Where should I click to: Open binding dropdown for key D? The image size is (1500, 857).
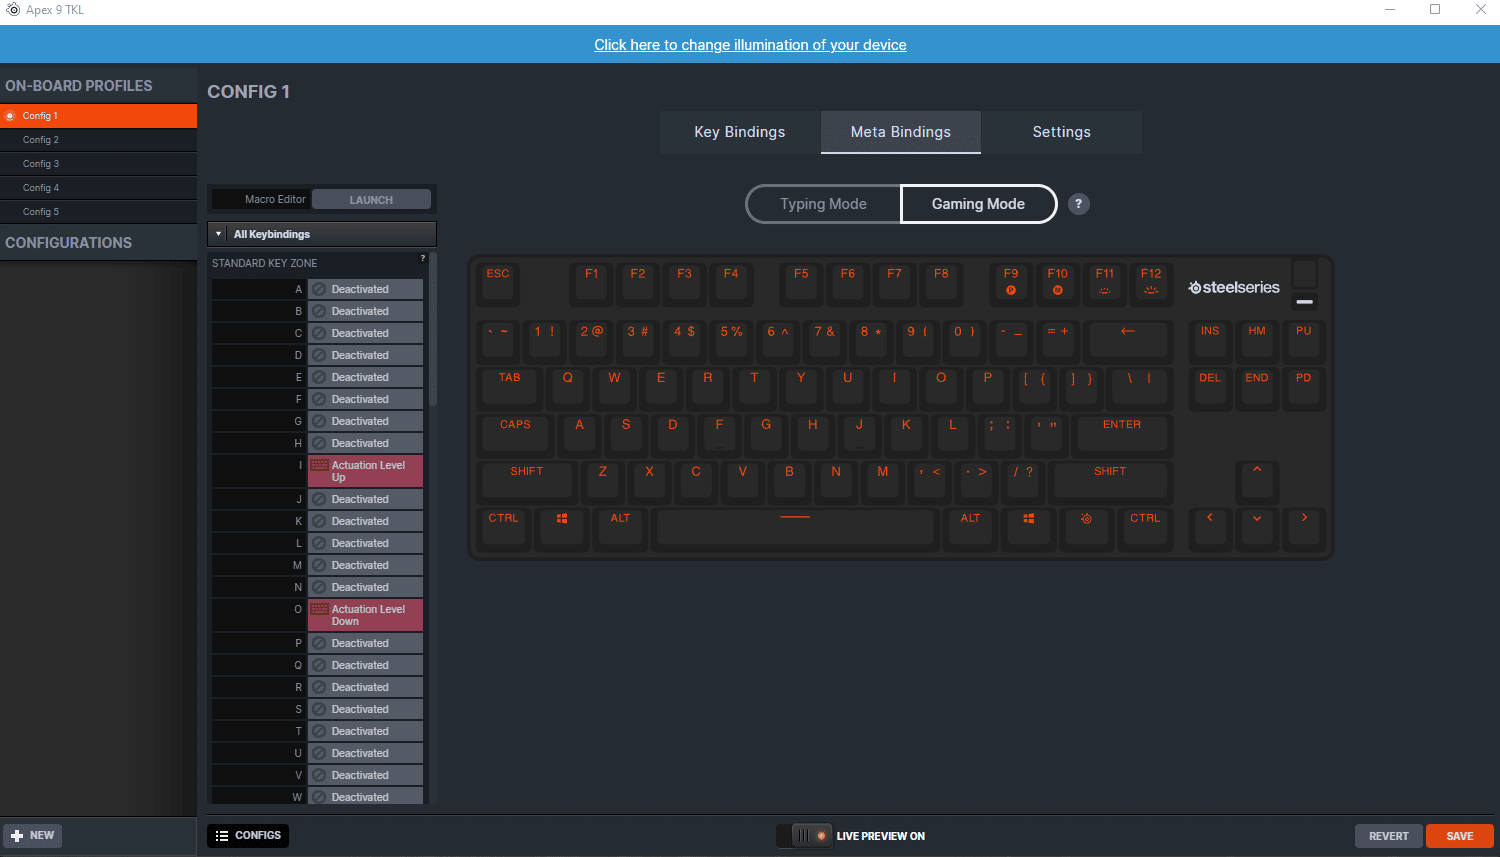pos(365,355)
